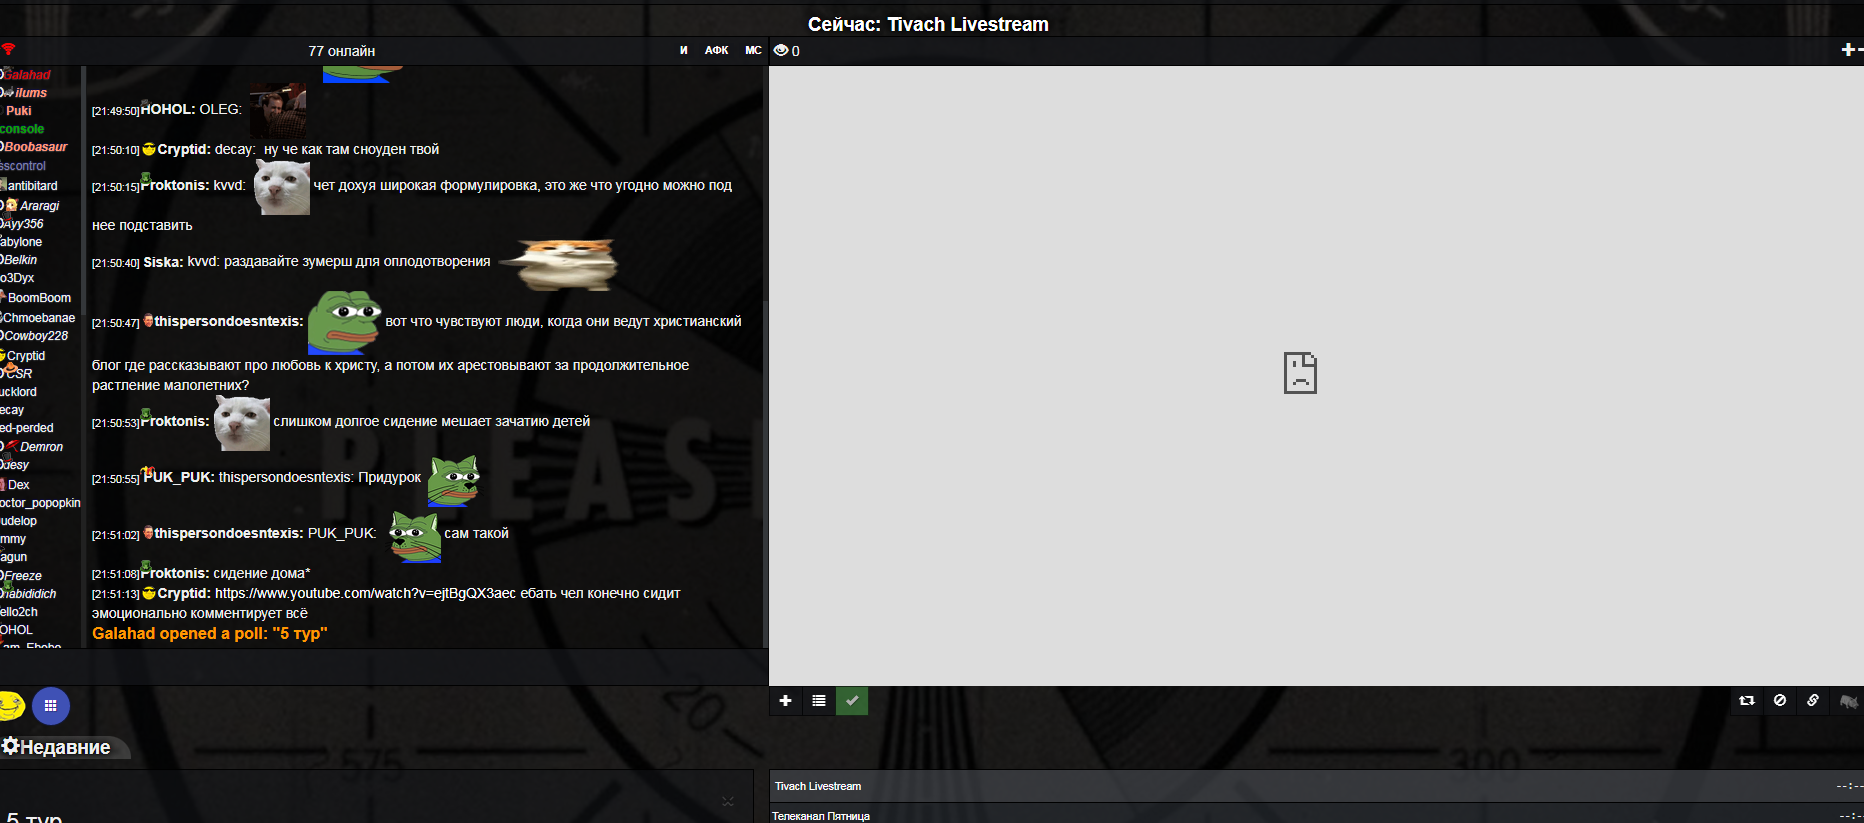Click the plus icon above the video
Image resolution: width=1864 pixels, height=823 pixels.
click(1848, 50)
